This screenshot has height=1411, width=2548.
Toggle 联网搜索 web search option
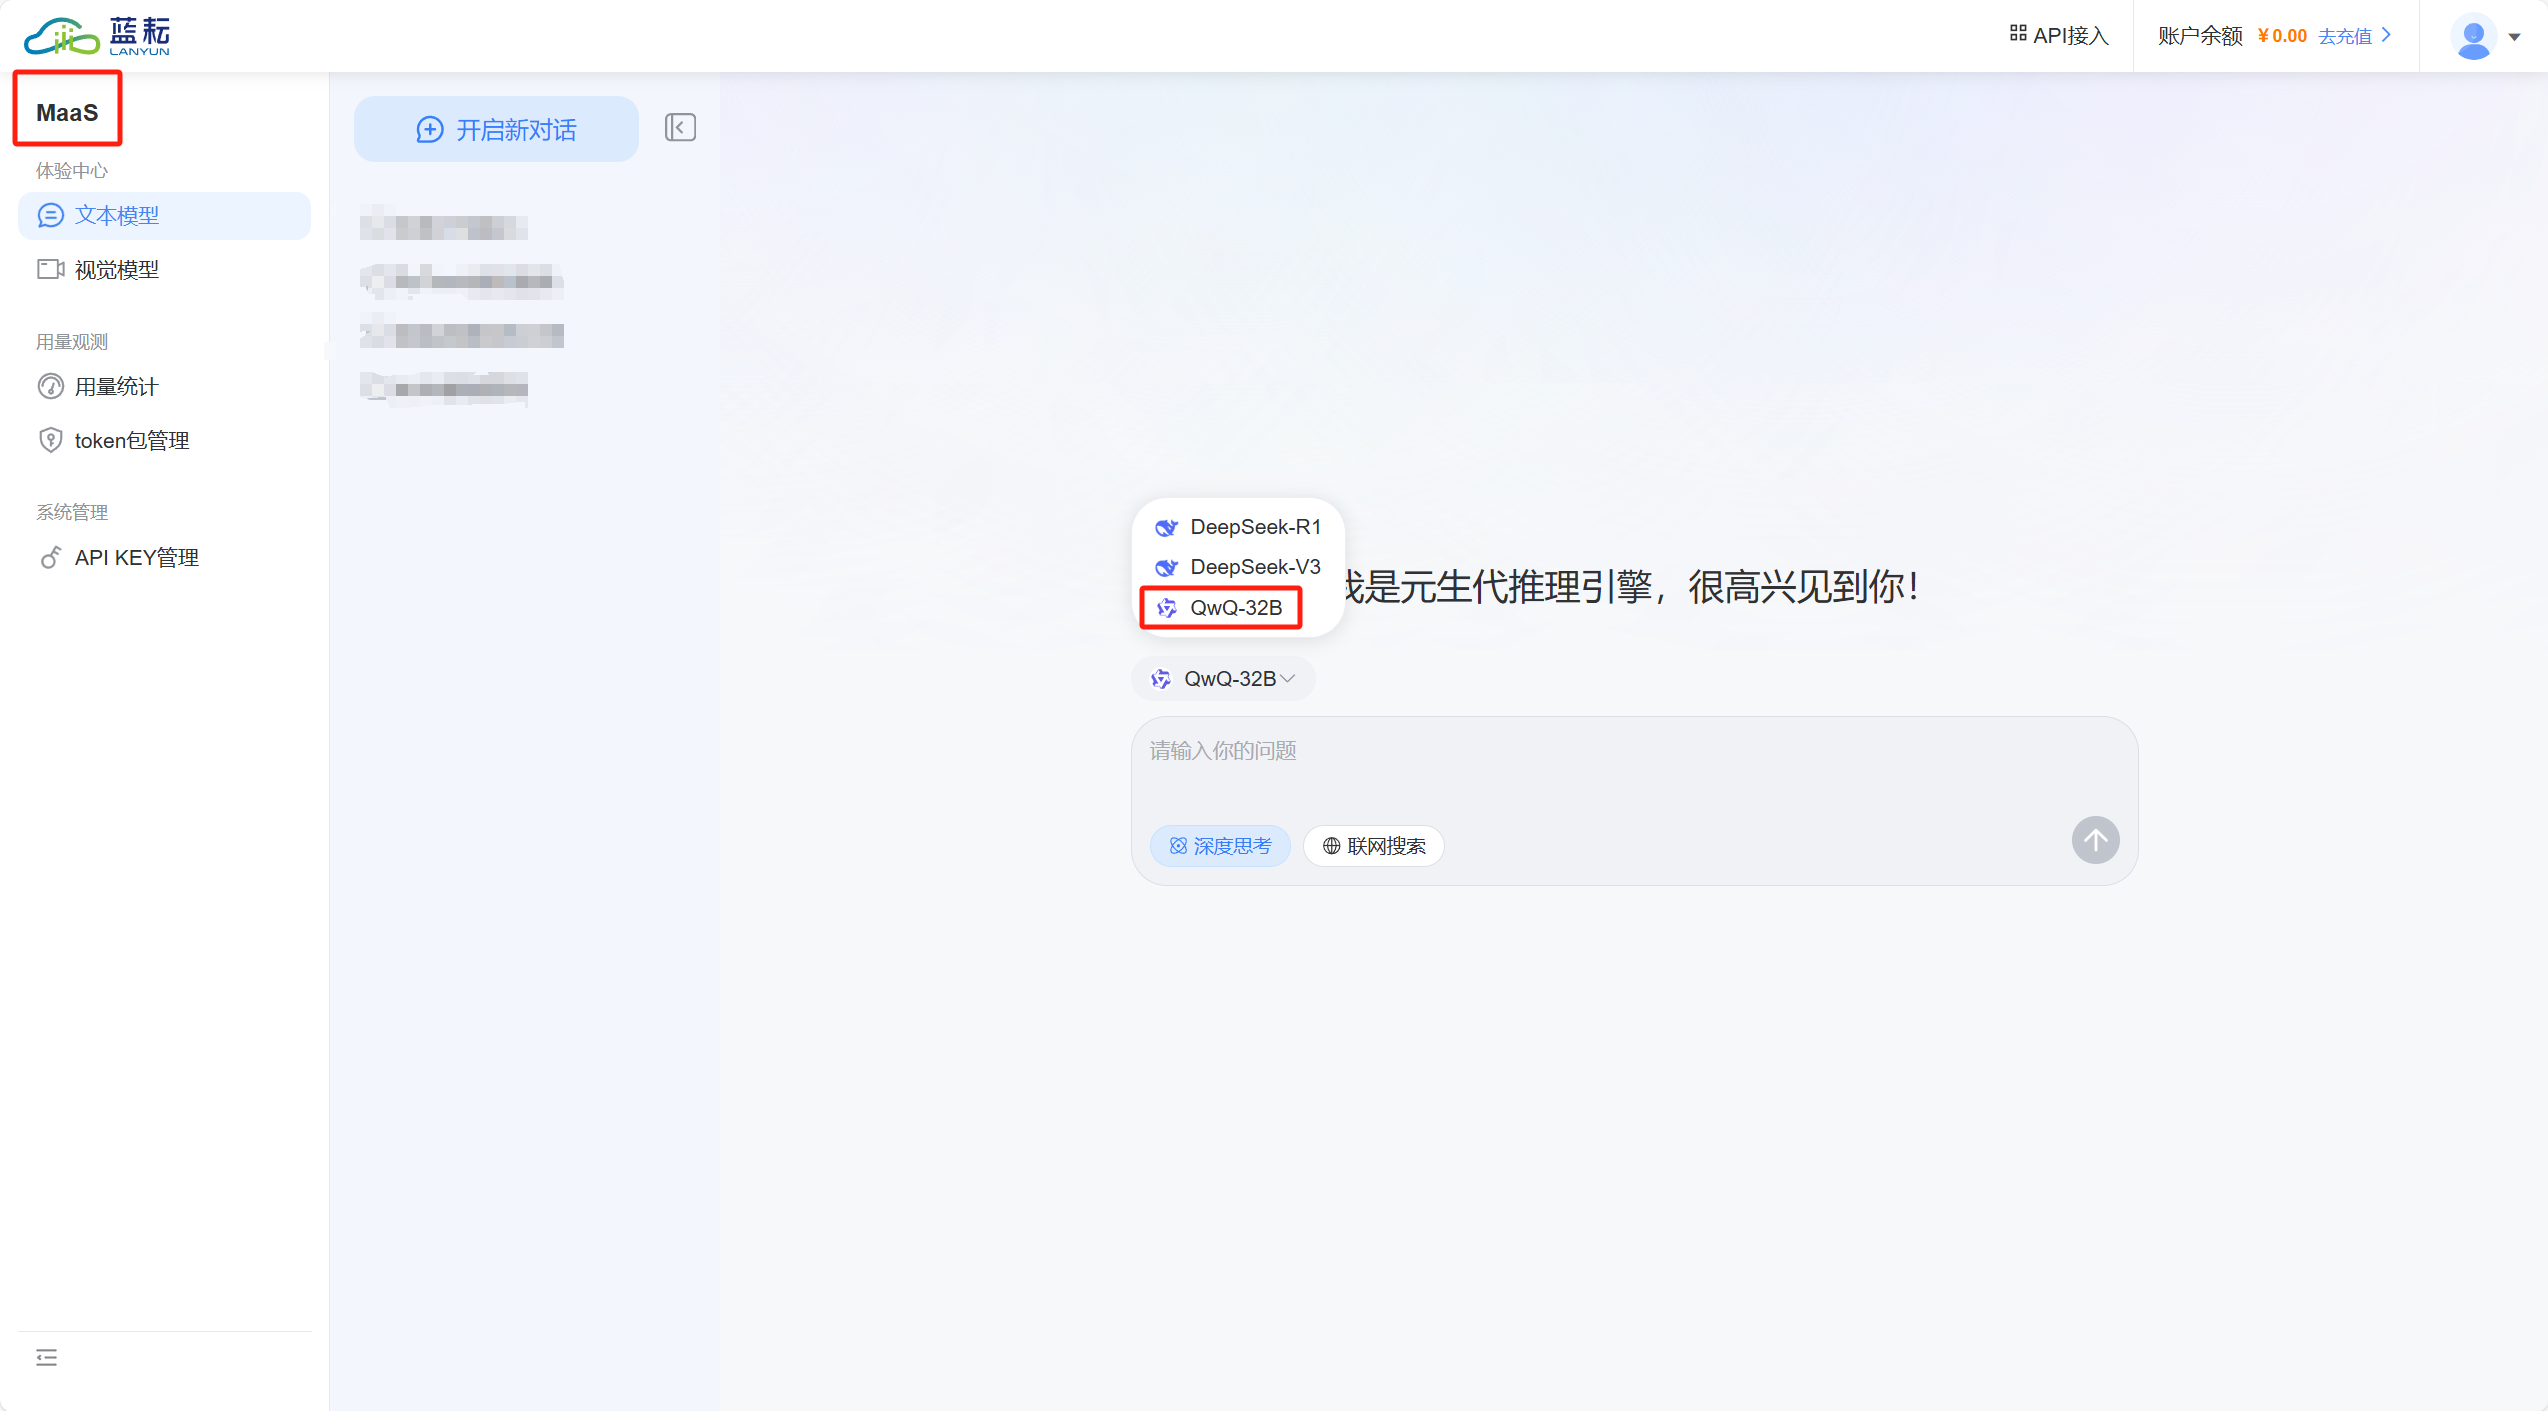(1374, 846)
